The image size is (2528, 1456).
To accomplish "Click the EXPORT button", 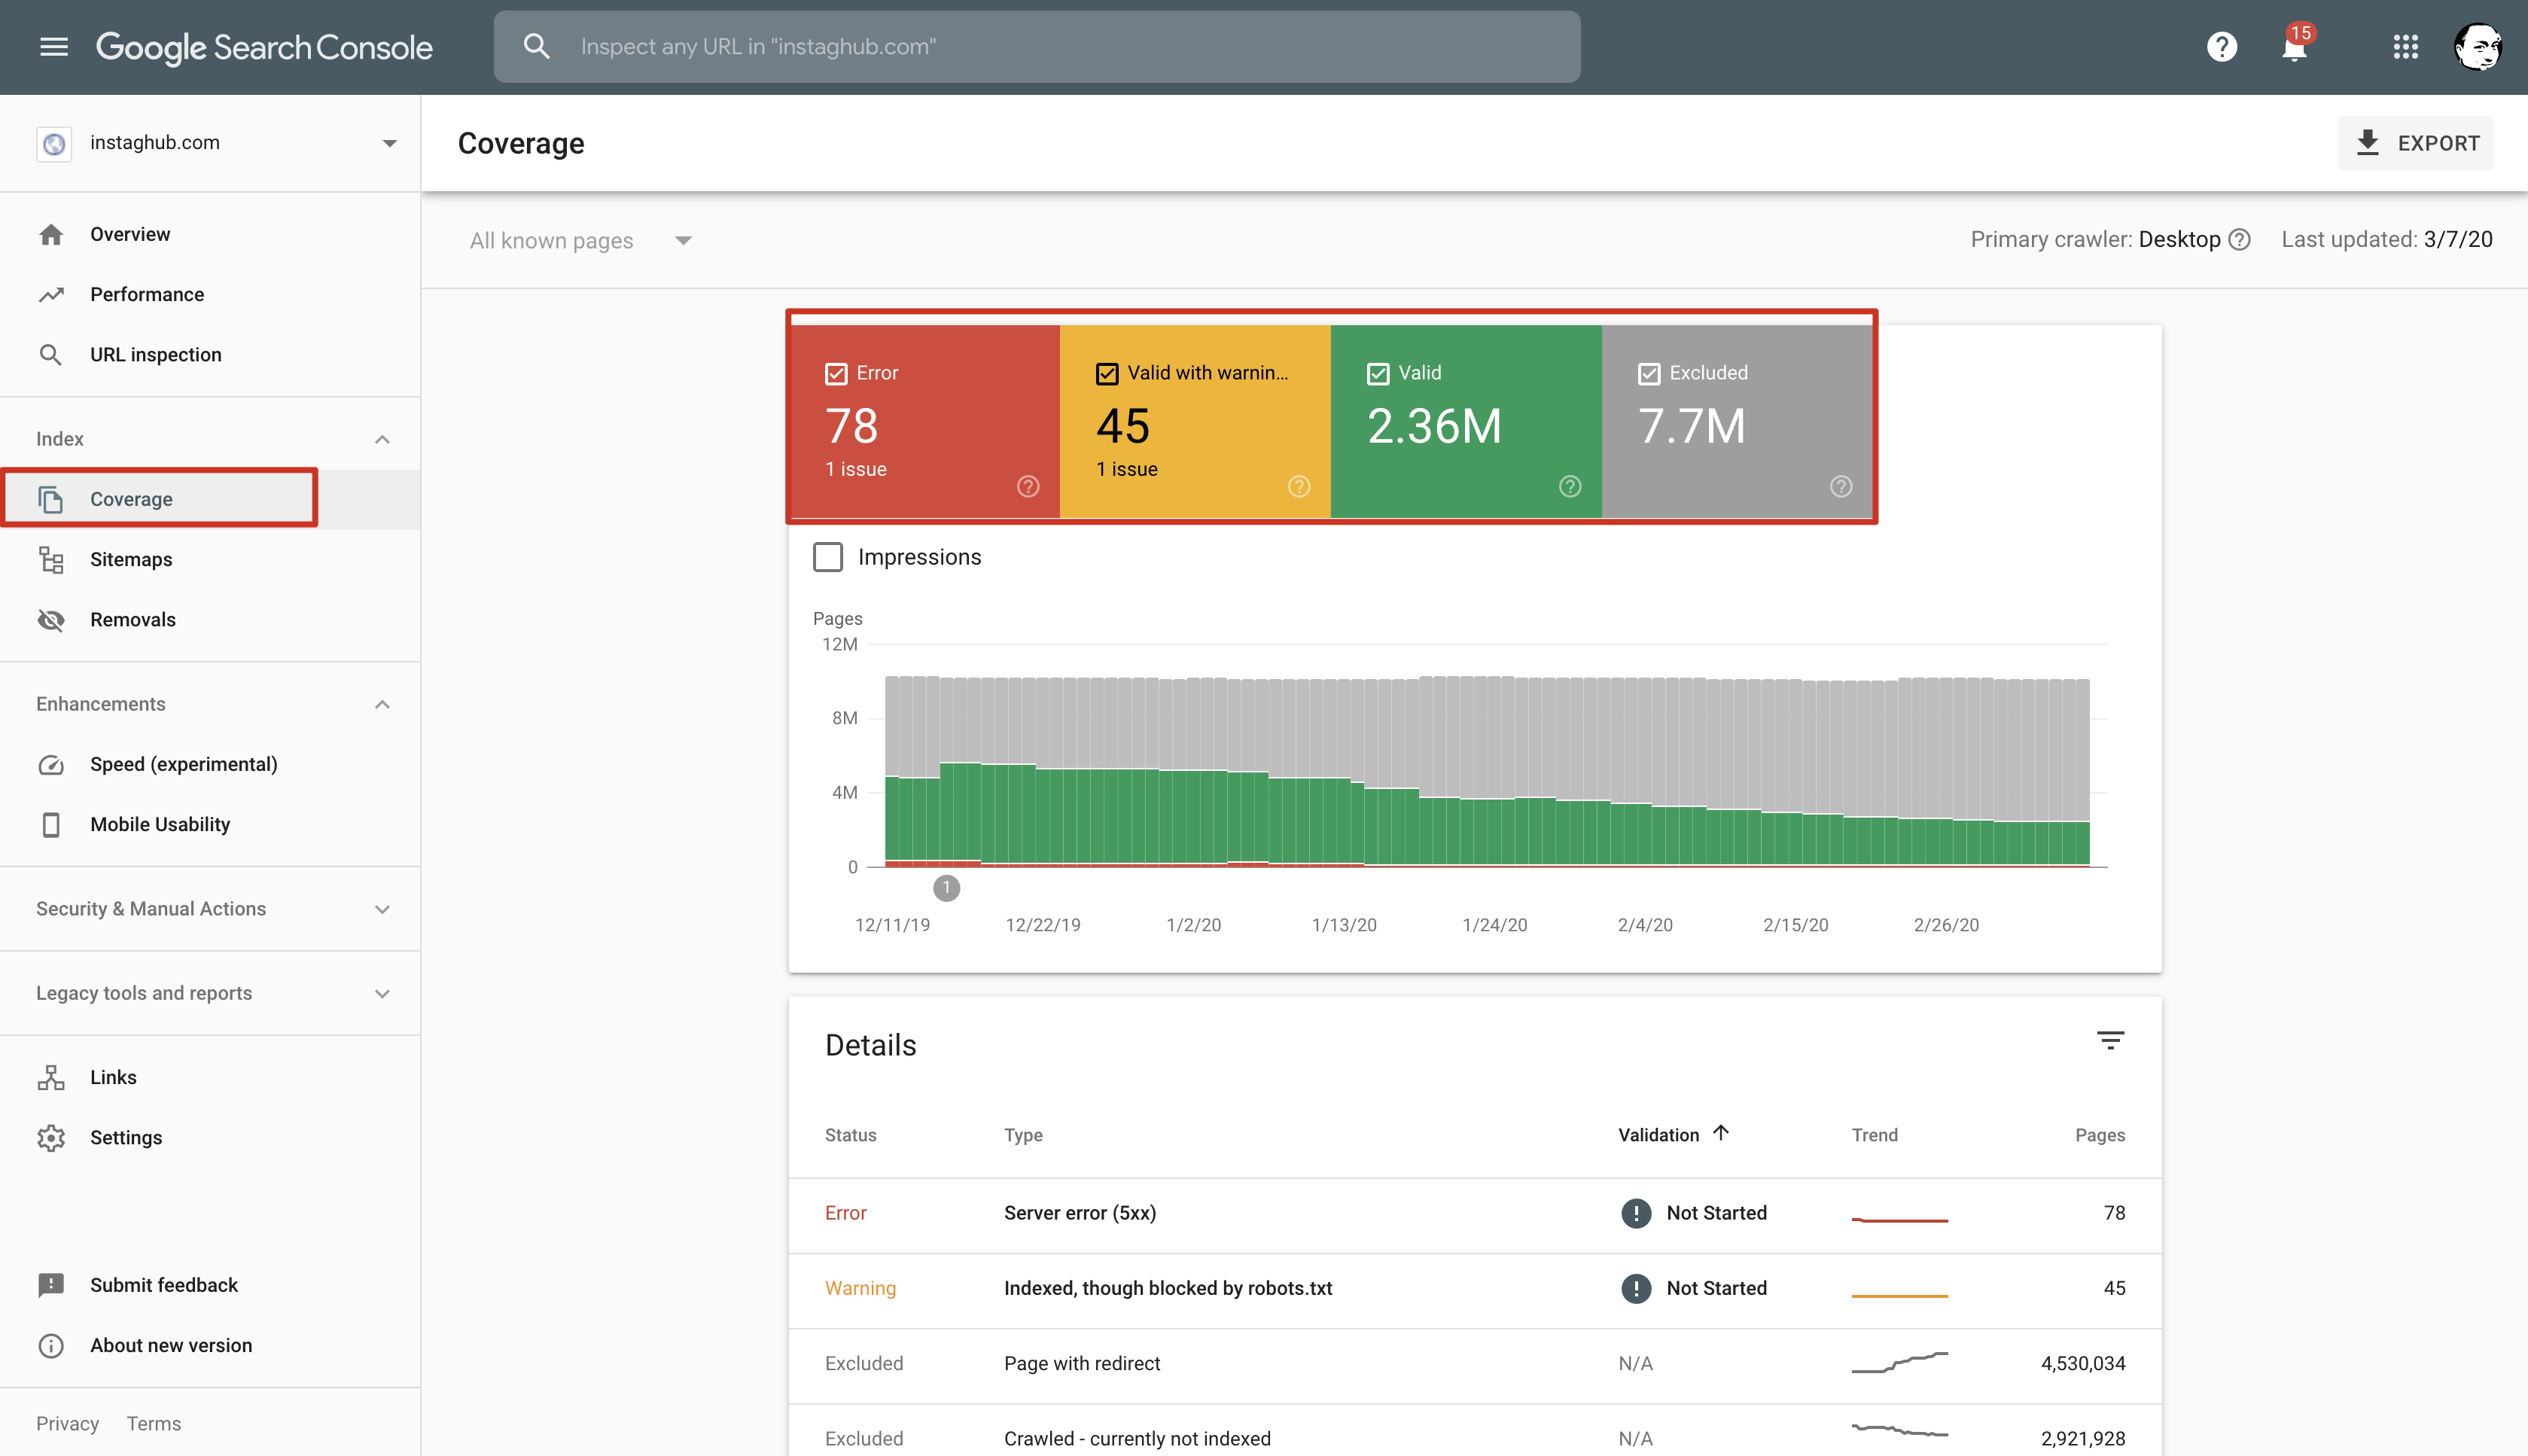I will [2414, 143].
